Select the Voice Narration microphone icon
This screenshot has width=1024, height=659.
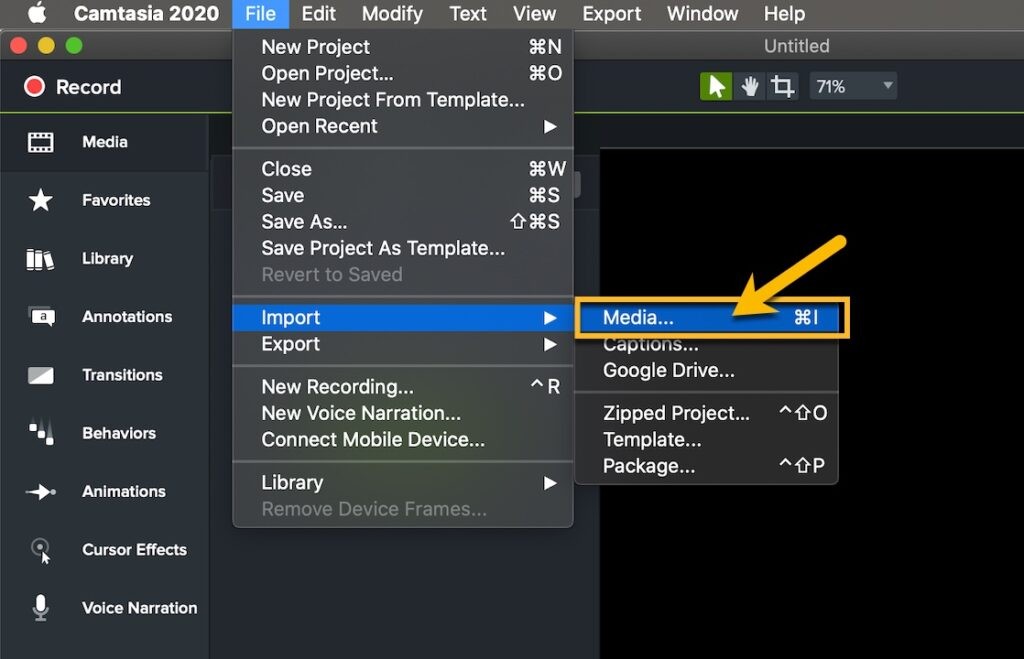point(40,607)
